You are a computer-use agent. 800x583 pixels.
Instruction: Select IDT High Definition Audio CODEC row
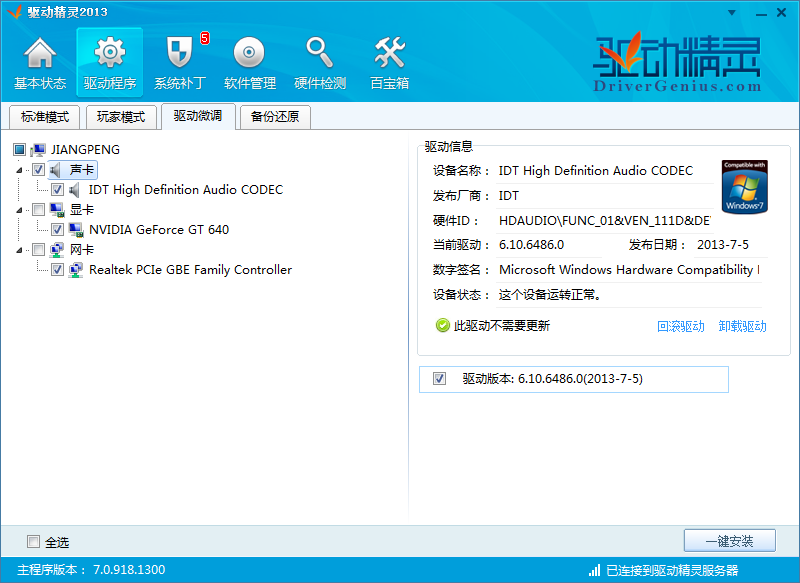tap(186, 190)
